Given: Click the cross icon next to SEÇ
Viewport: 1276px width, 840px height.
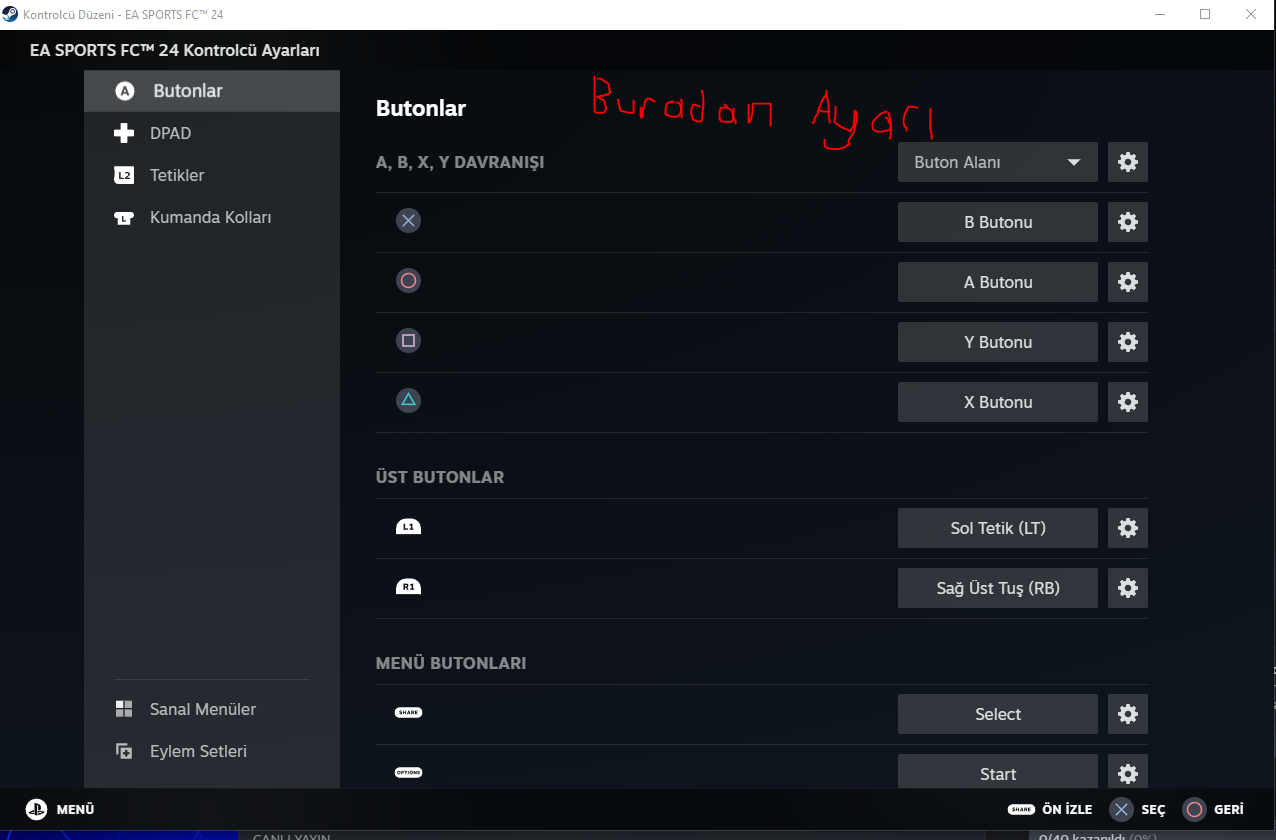Looking at the screenshot, I should click(1122, 810).
